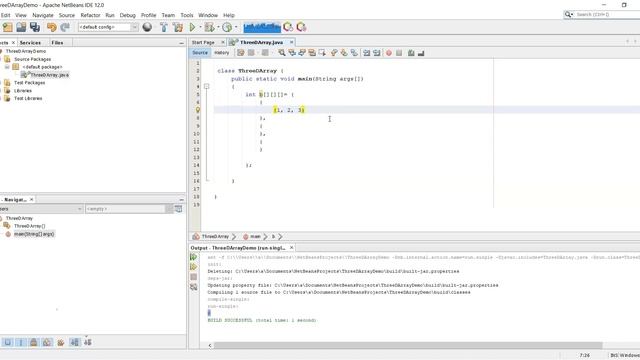
Task: Collapse the default package tree node
Action: pos(7,67)
